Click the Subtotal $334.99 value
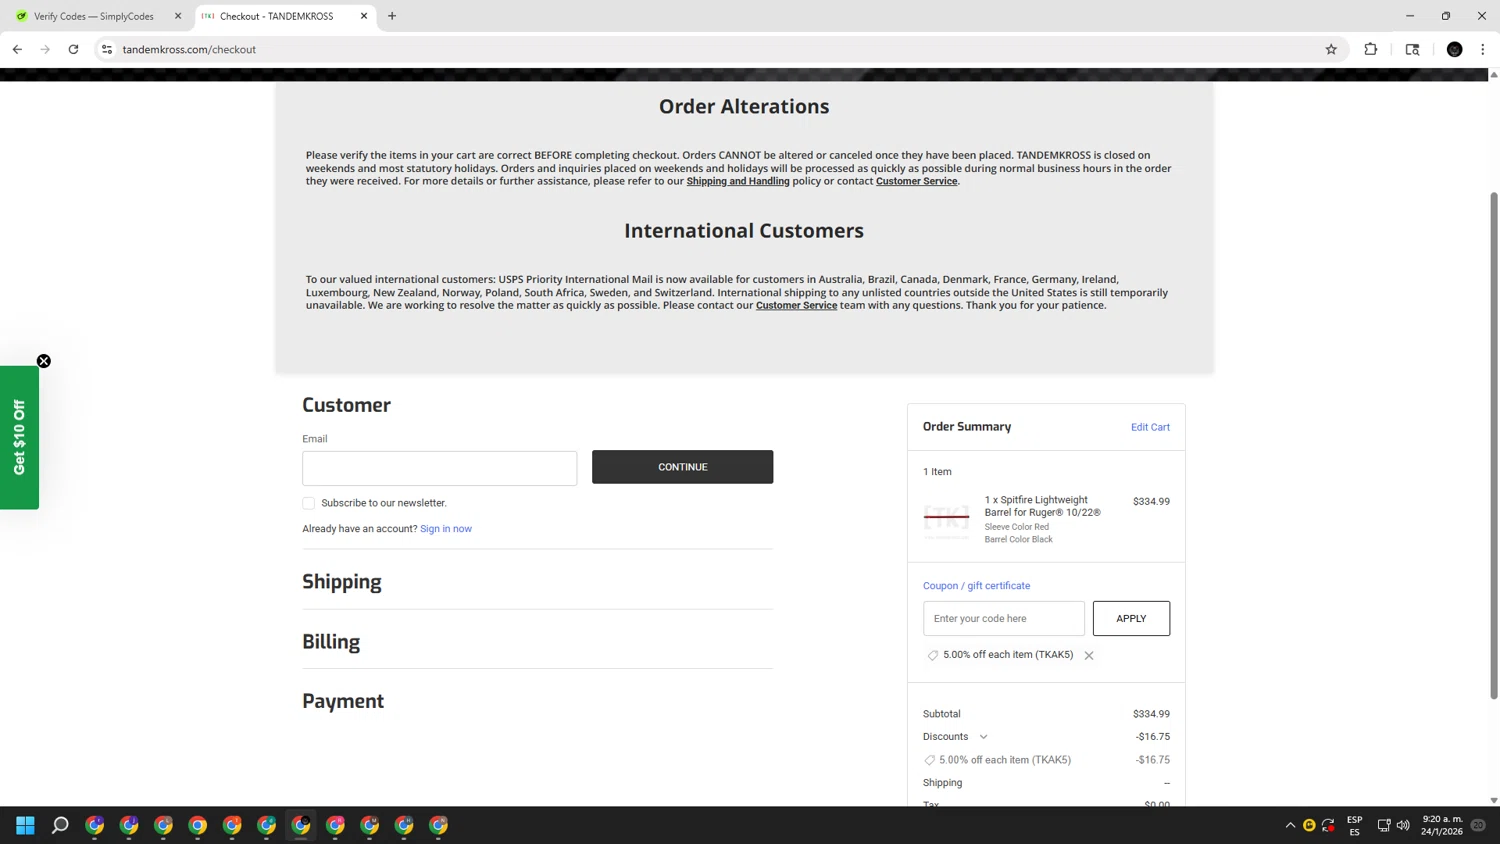The width and height of the screenshot is (1500, 844). point(1151,714)
